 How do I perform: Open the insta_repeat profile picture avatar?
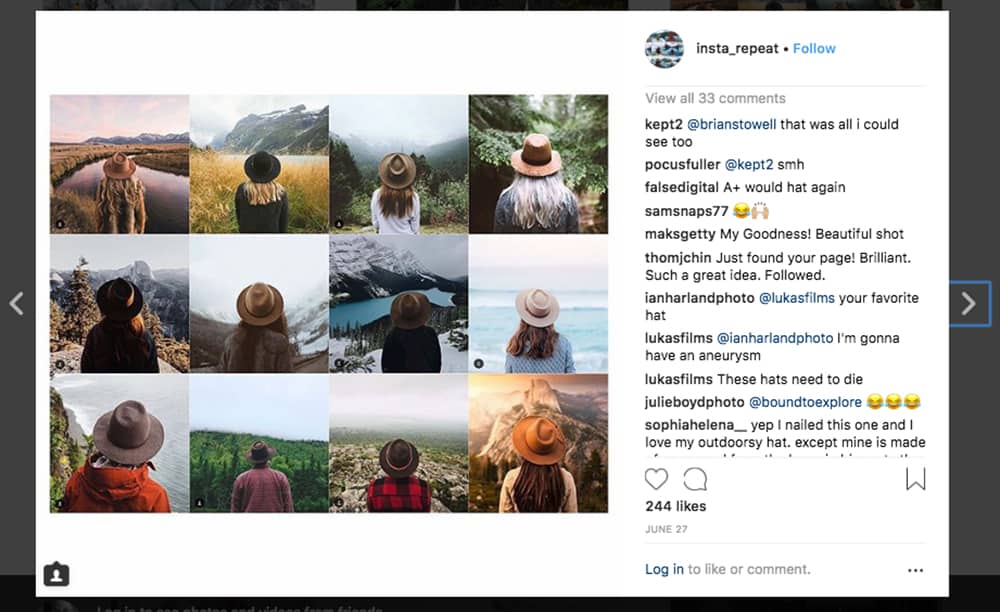coord(664,49)
